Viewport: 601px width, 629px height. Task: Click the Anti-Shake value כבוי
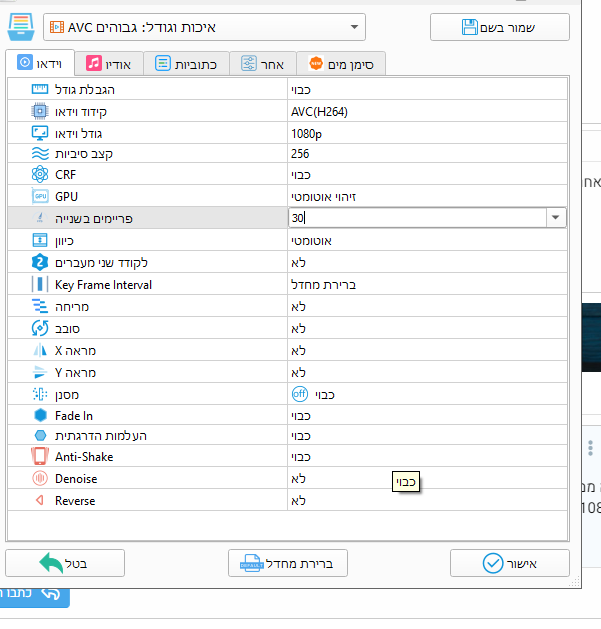pos(301,457)
